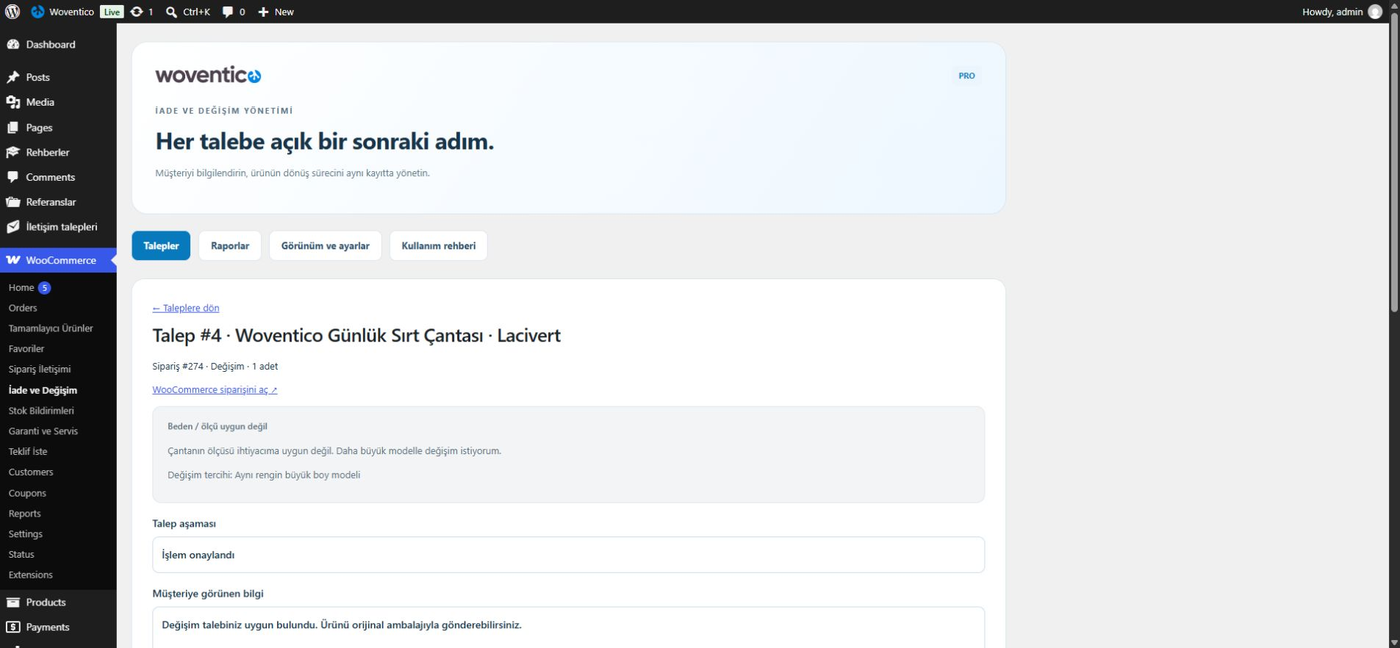Click the admin avatar next to Howdy, admin

click(1375, 12)
